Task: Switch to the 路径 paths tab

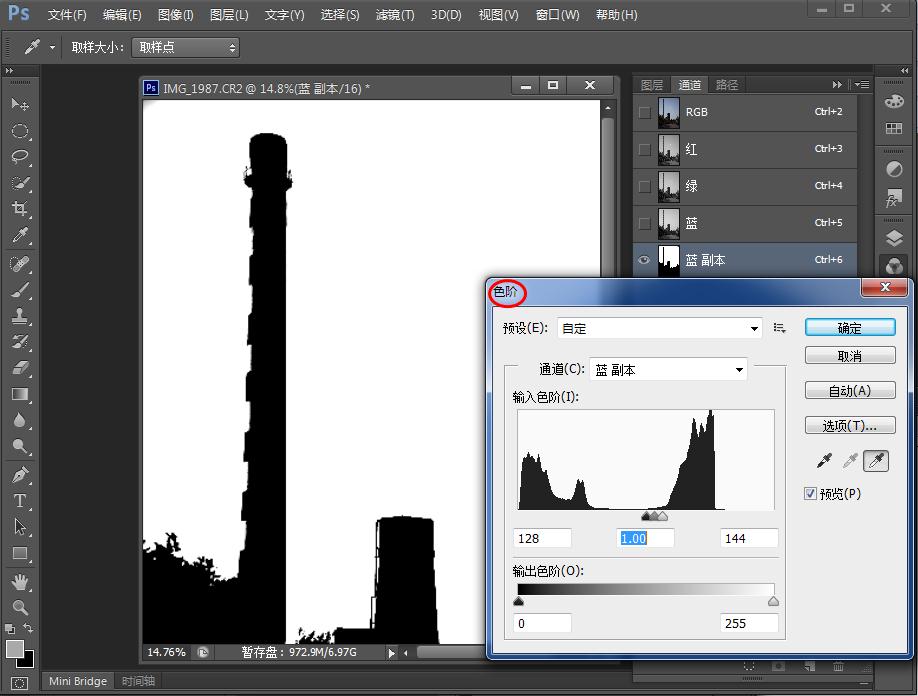Action: tap(727, 85)
